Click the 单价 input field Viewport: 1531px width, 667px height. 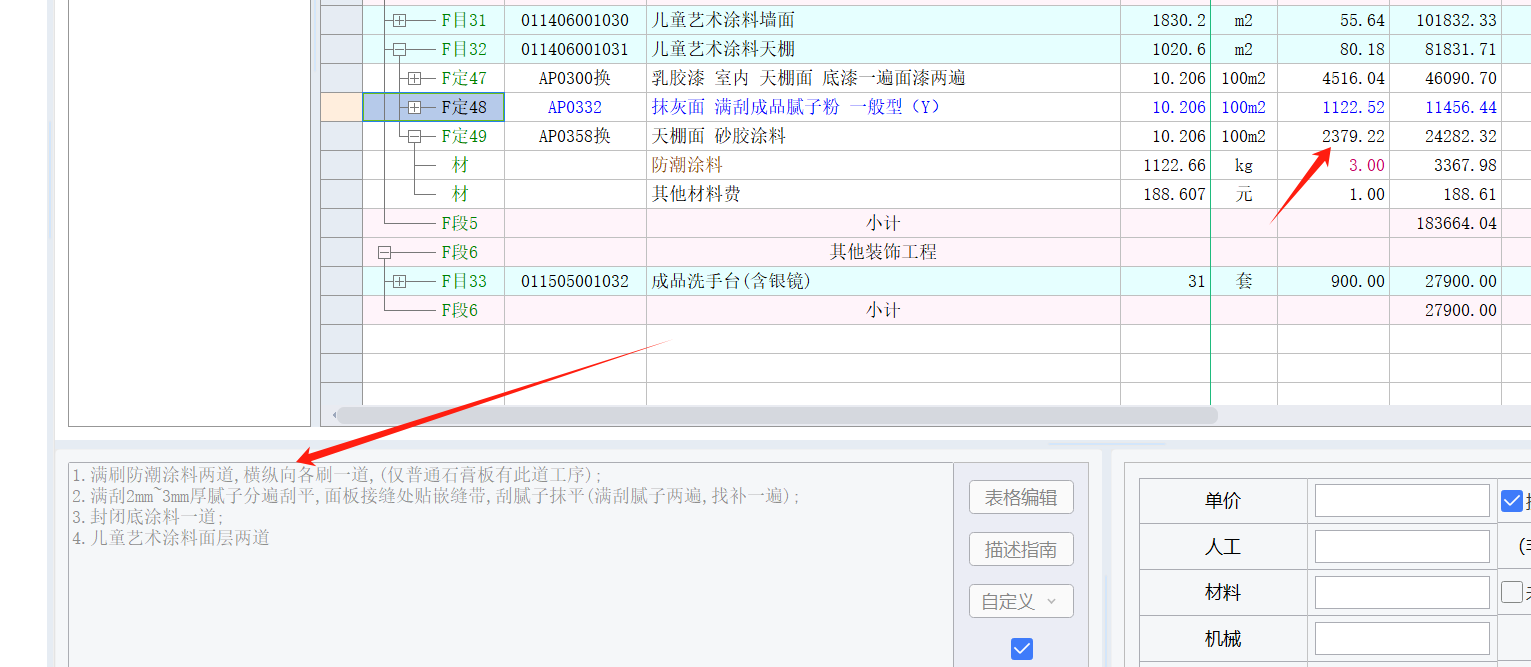coord(1402,500)
